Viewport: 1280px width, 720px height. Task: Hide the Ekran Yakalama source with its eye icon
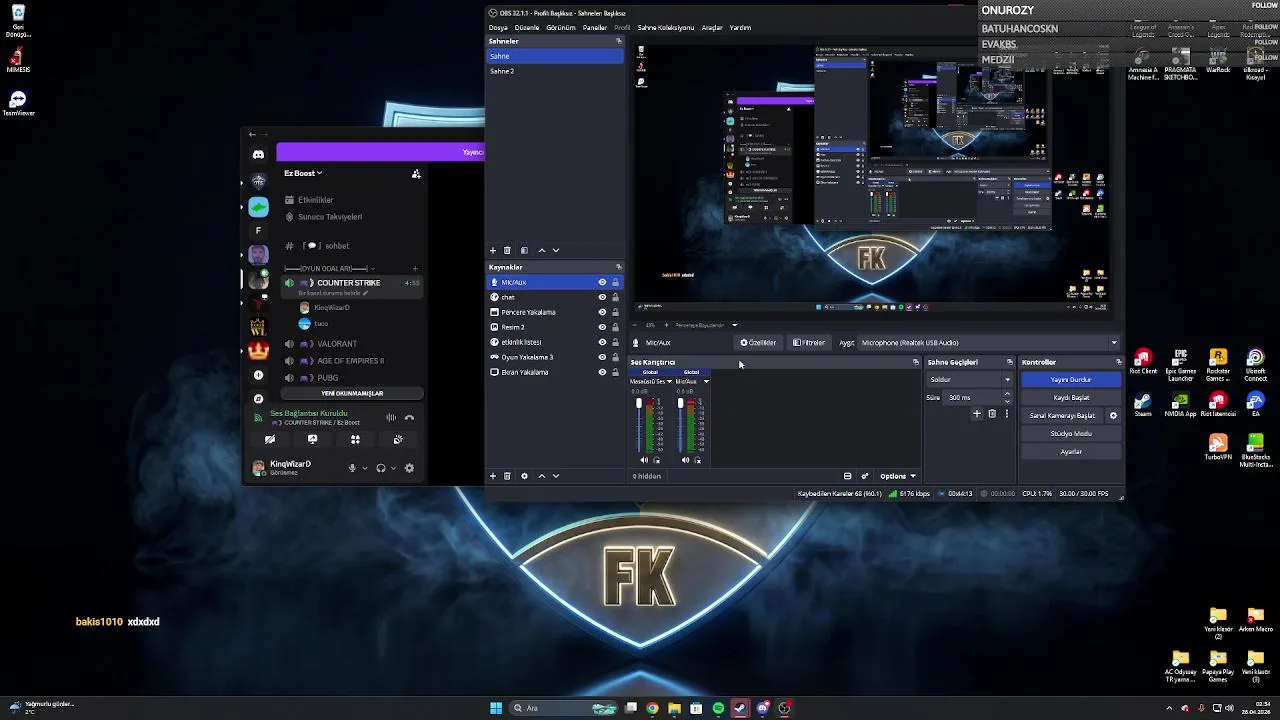pos(602,372)
